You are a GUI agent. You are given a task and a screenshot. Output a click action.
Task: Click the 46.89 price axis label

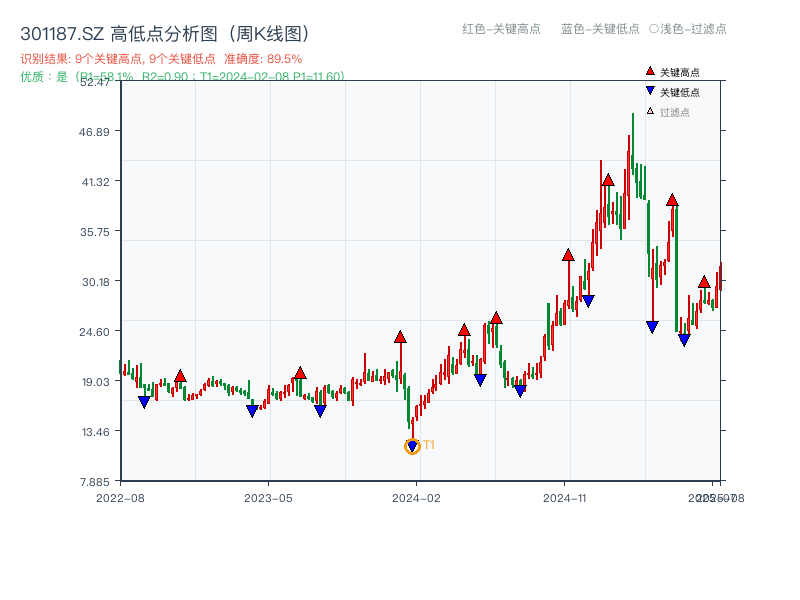tap(94, 132)
